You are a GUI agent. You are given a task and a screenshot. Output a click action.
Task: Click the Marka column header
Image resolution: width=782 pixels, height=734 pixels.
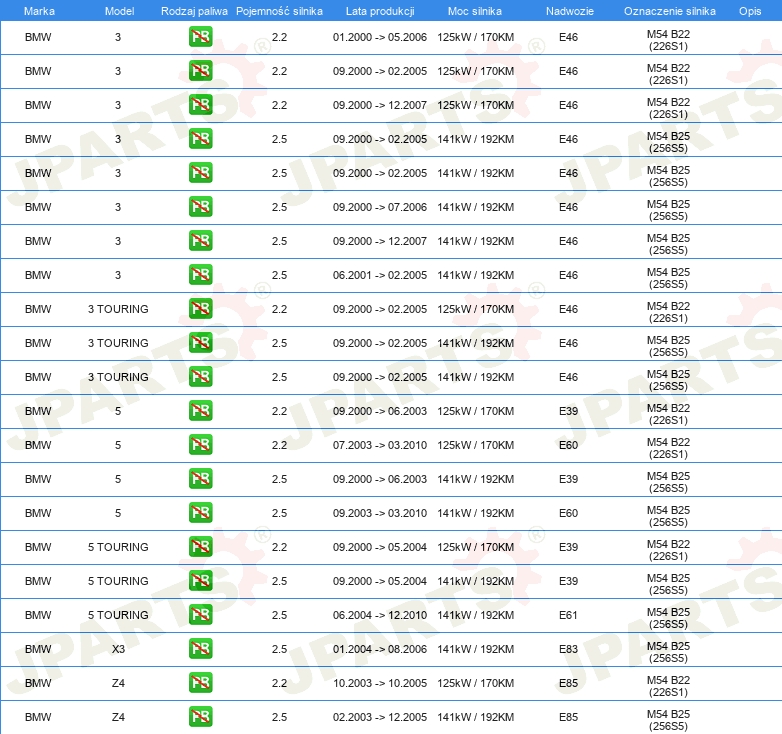[x=39, y=11]
